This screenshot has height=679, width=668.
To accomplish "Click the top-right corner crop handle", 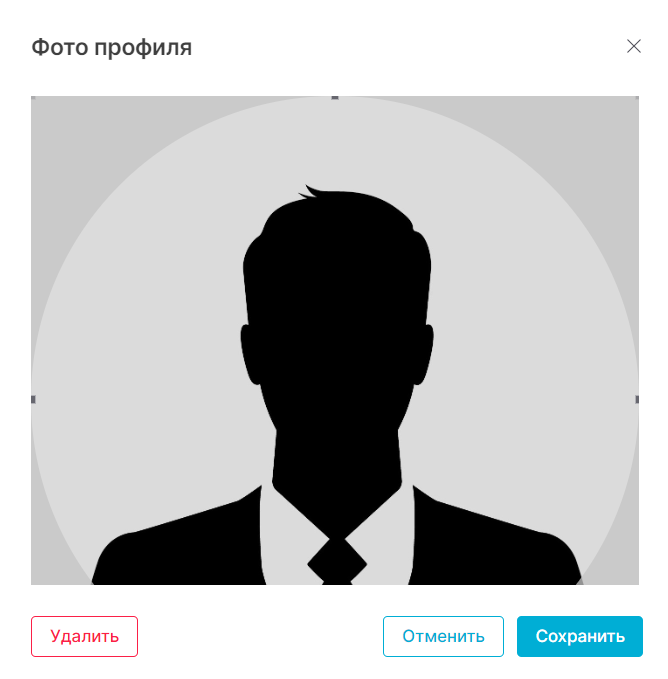I will pos(637,98).
